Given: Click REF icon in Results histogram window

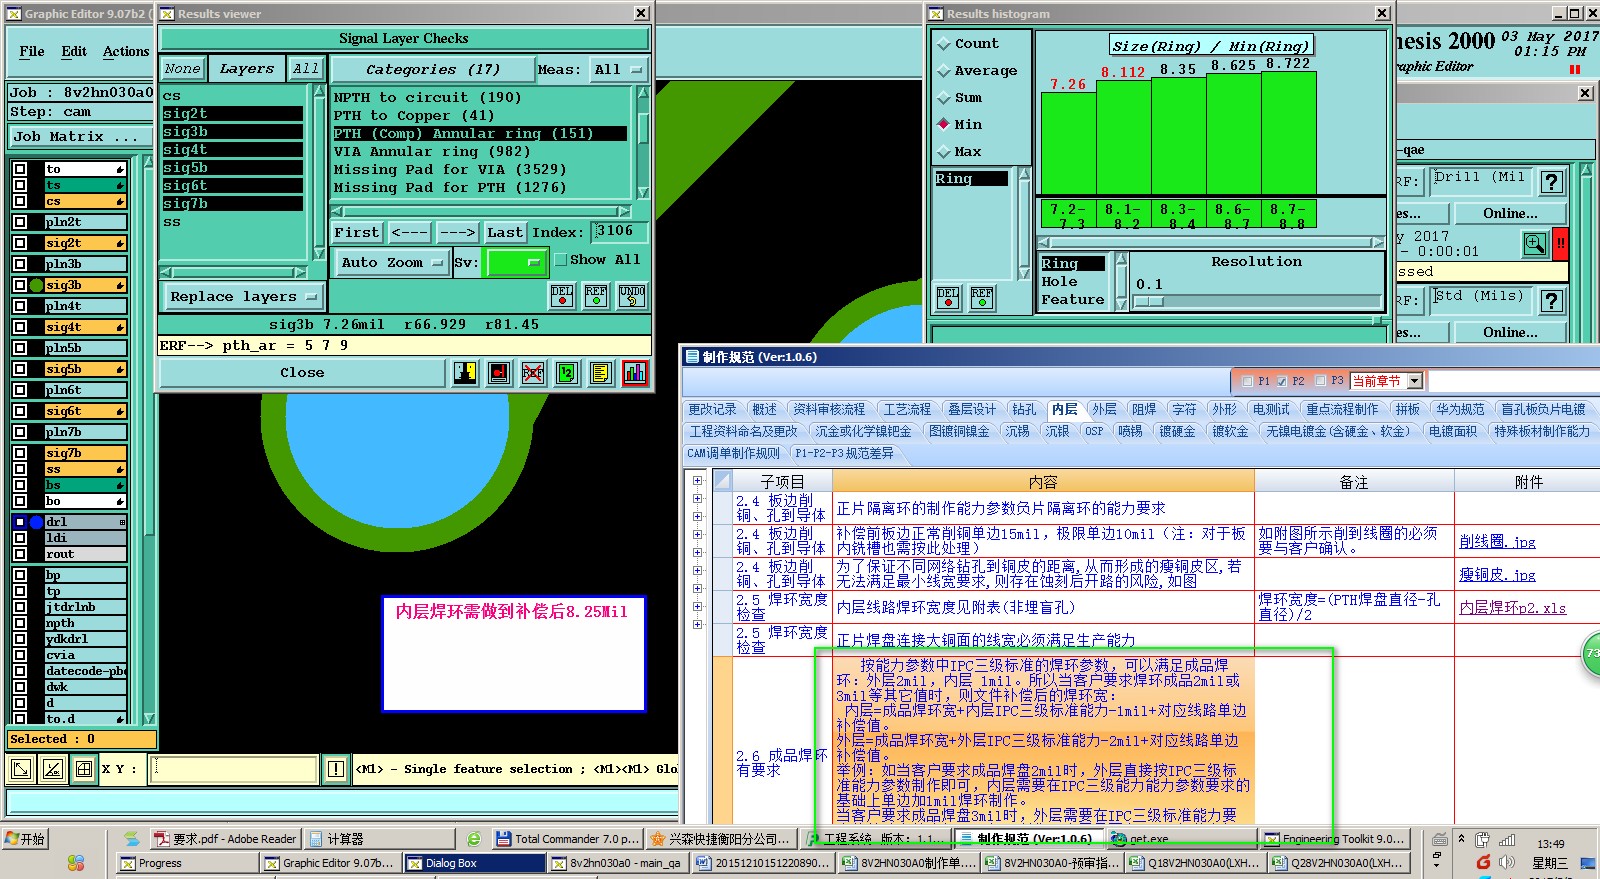Looking at the screenshot, I should (982, 297).
